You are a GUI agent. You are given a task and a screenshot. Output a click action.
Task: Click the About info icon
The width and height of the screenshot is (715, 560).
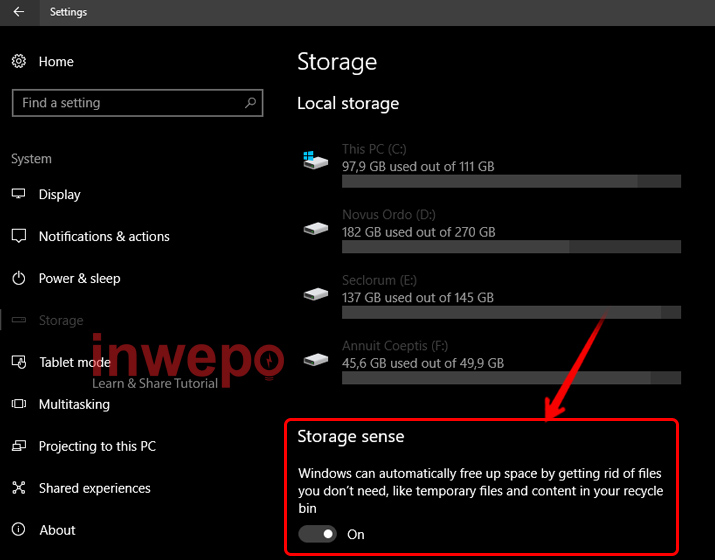[x=19, y=530]
